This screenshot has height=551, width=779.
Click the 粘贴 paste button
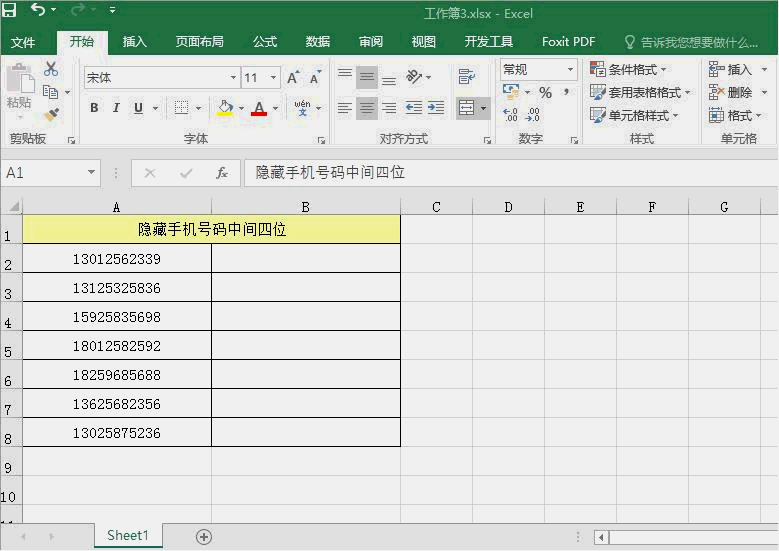[19, 92]
